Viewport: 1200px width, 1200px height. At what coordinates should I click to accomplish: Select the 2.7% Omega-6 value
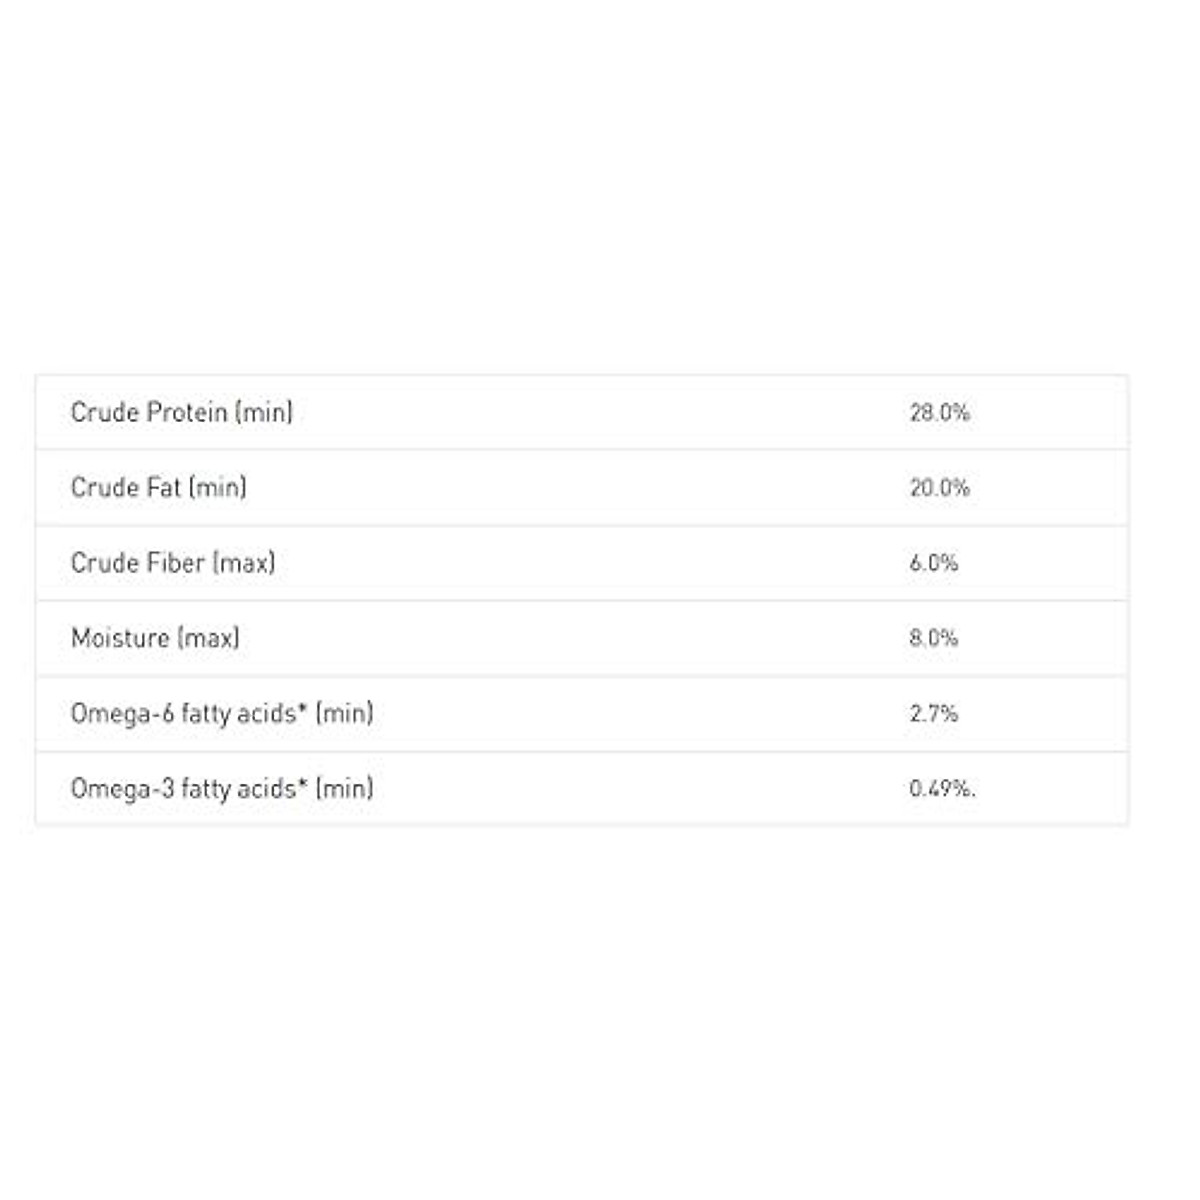933,713
